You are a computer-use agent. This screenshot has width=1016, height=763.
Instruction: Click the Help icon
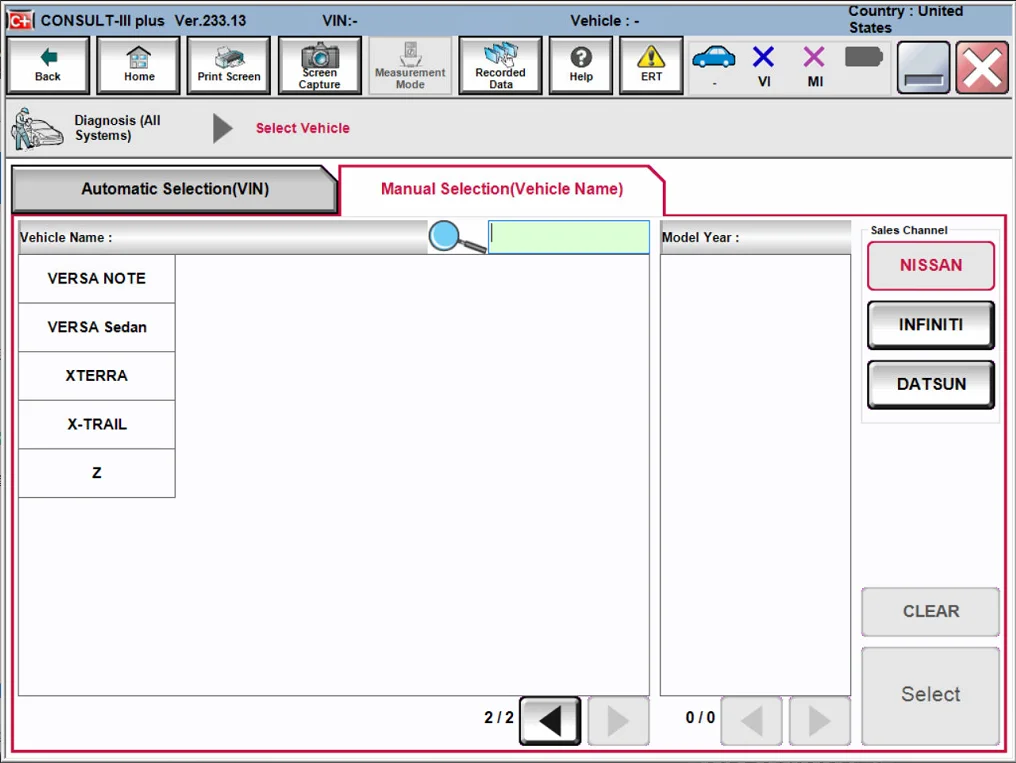coord(580,64)
